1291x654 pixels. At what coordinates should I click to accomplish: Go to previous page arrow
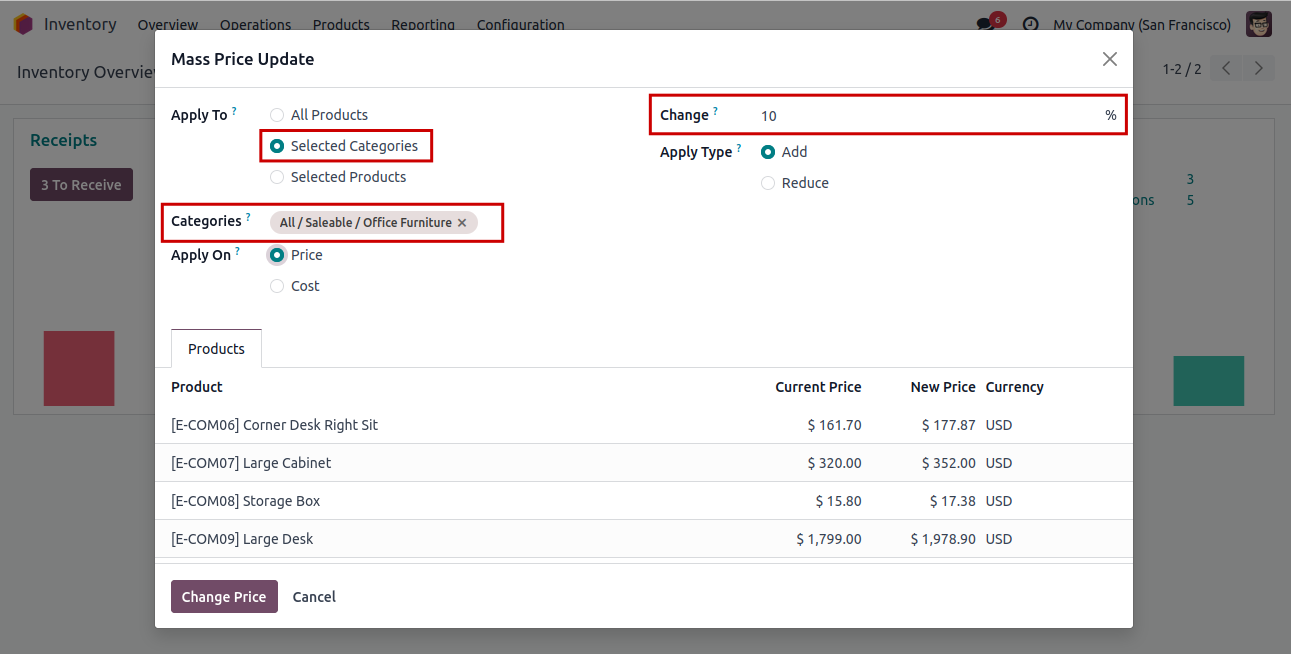[x=1226, y=69]
